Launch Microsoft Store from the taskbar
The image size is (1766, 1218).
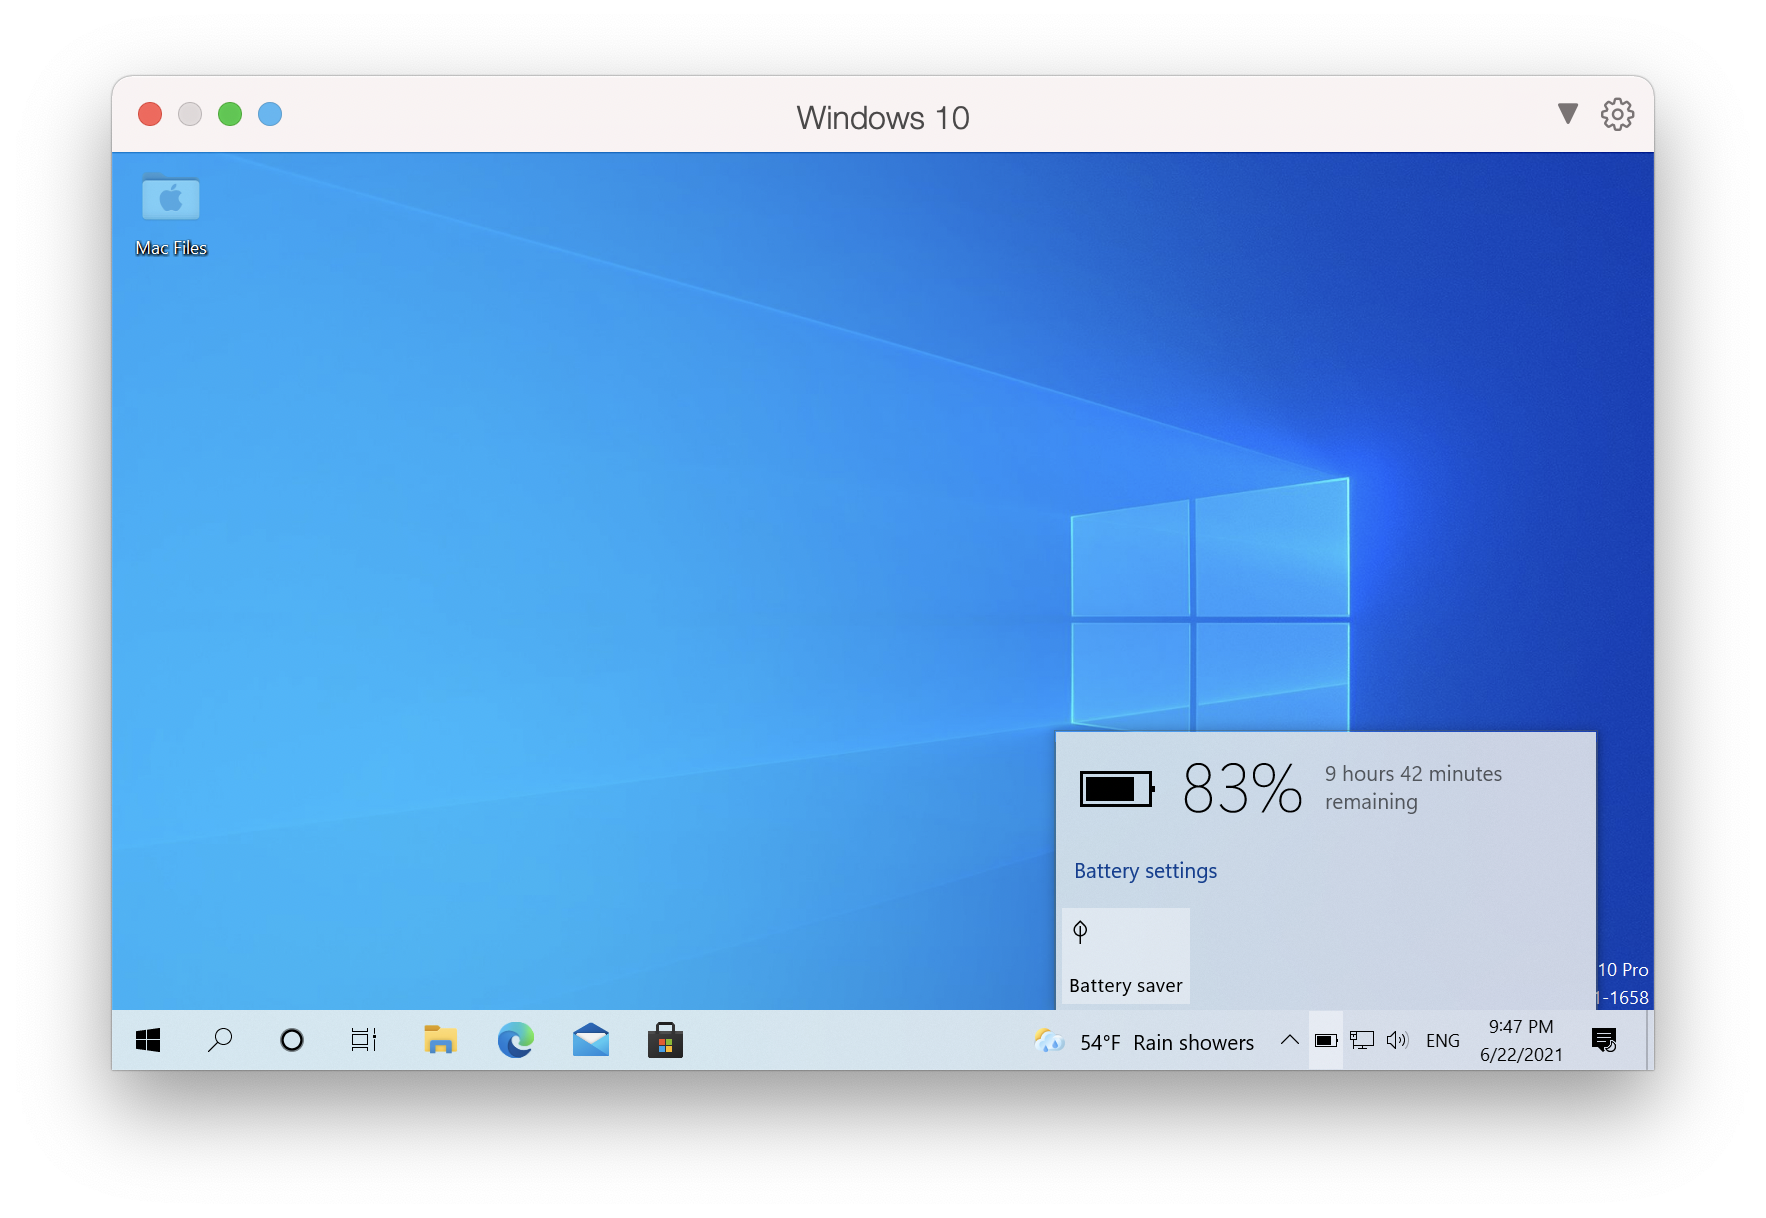665,1041
